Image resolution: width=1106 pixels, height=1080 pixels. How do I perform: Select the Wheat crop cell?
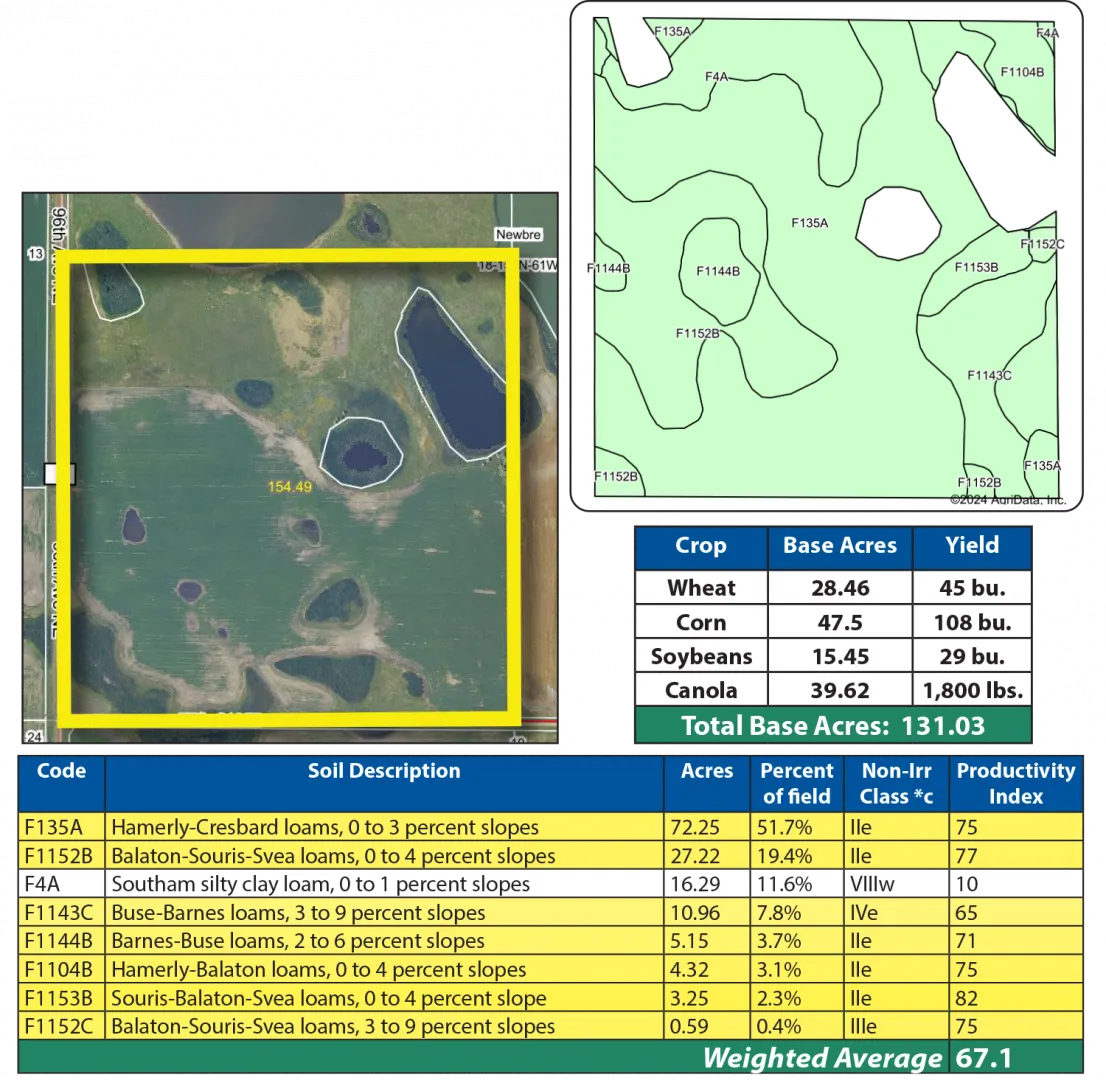[701, 588]
